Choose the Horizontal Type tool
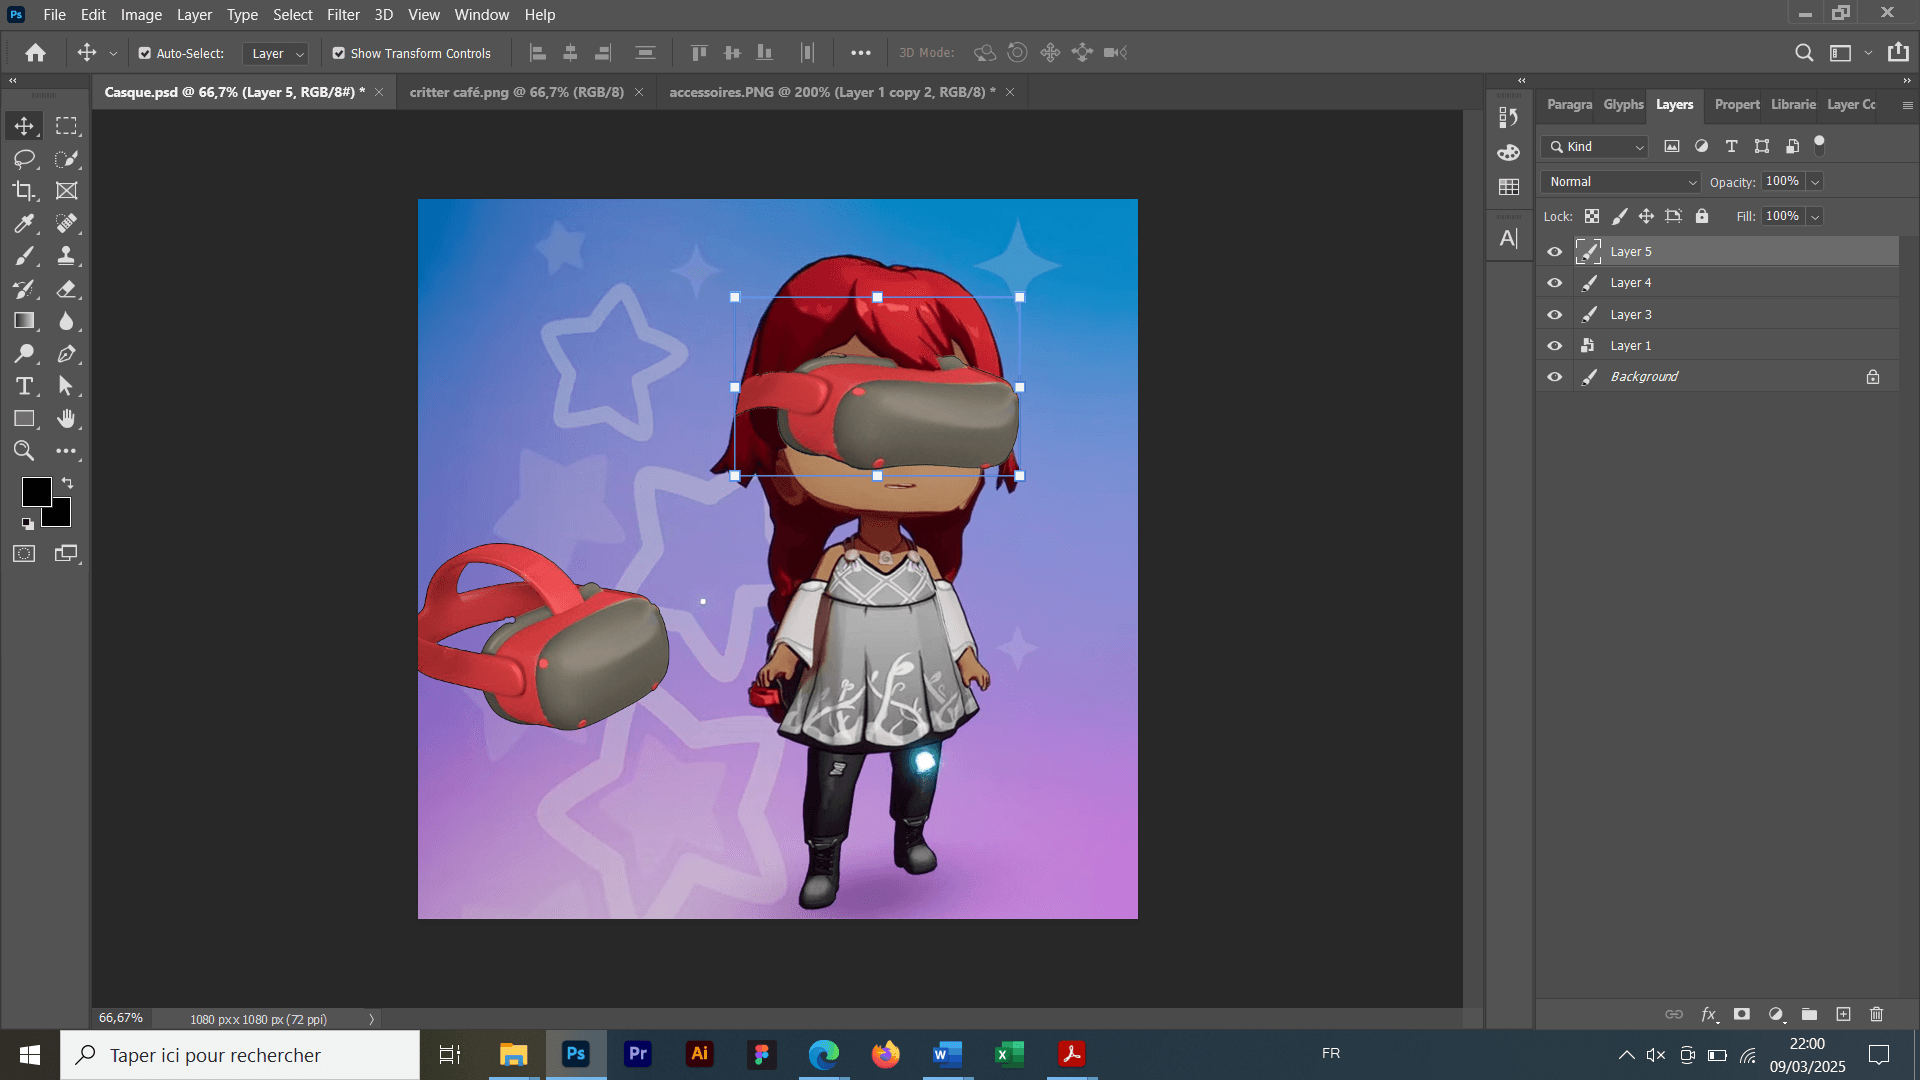The width and height of the screenshot is (1920, 1080). click(x=24, y=386)
